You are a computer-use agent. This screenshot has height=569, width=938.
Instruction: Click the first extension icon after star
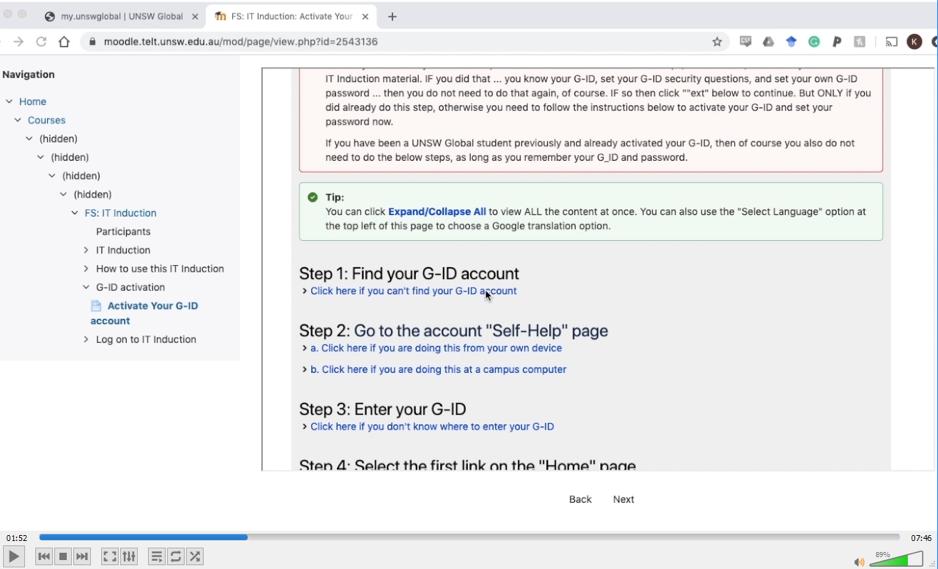coord(745,41)
